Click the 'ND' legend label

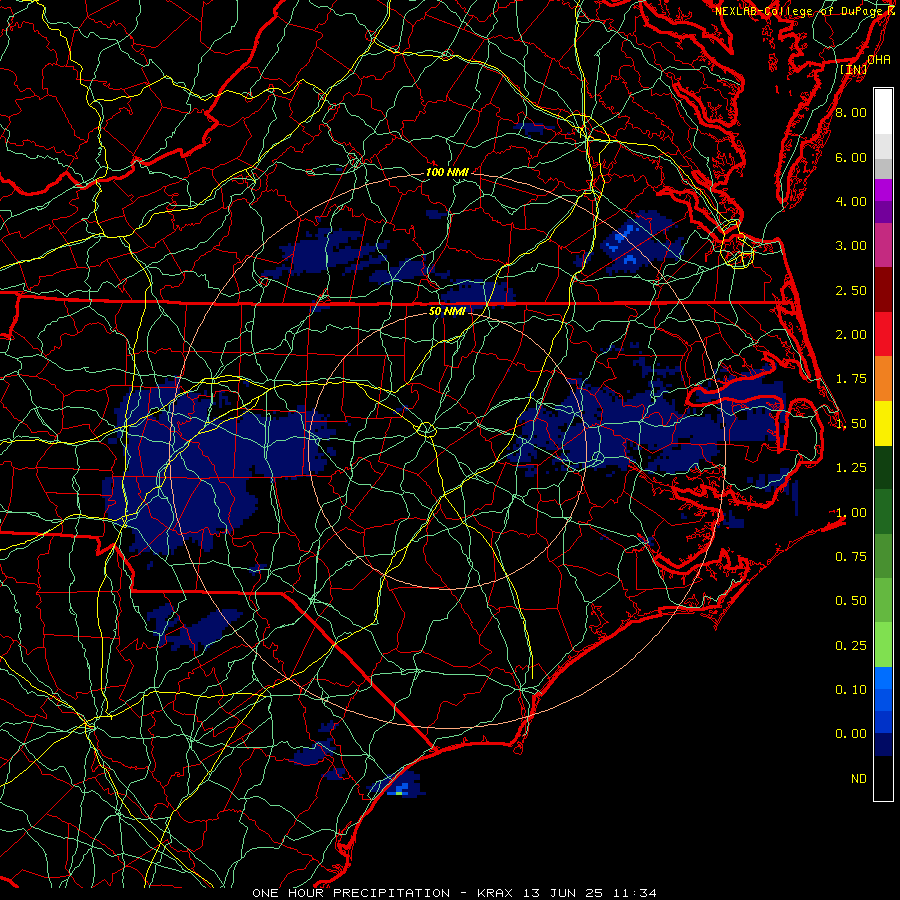click(859, 779)
